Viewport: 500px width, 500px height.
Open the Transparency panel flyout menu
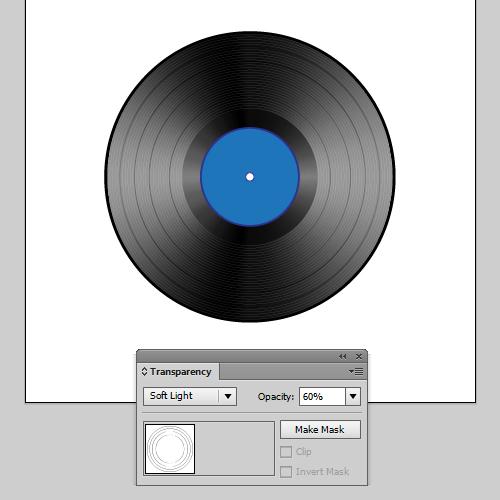pyautogui.click(x=356, y=371)
